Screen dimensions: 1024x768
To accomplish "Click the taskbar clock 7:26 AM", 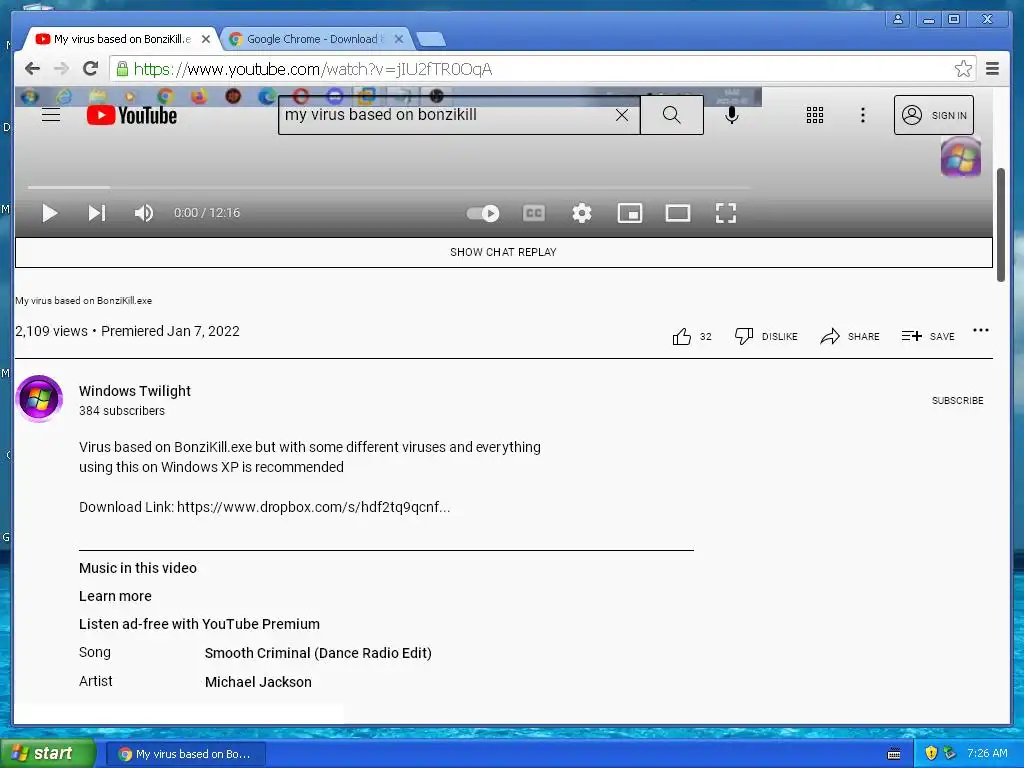I will click(x=987, y=753).
